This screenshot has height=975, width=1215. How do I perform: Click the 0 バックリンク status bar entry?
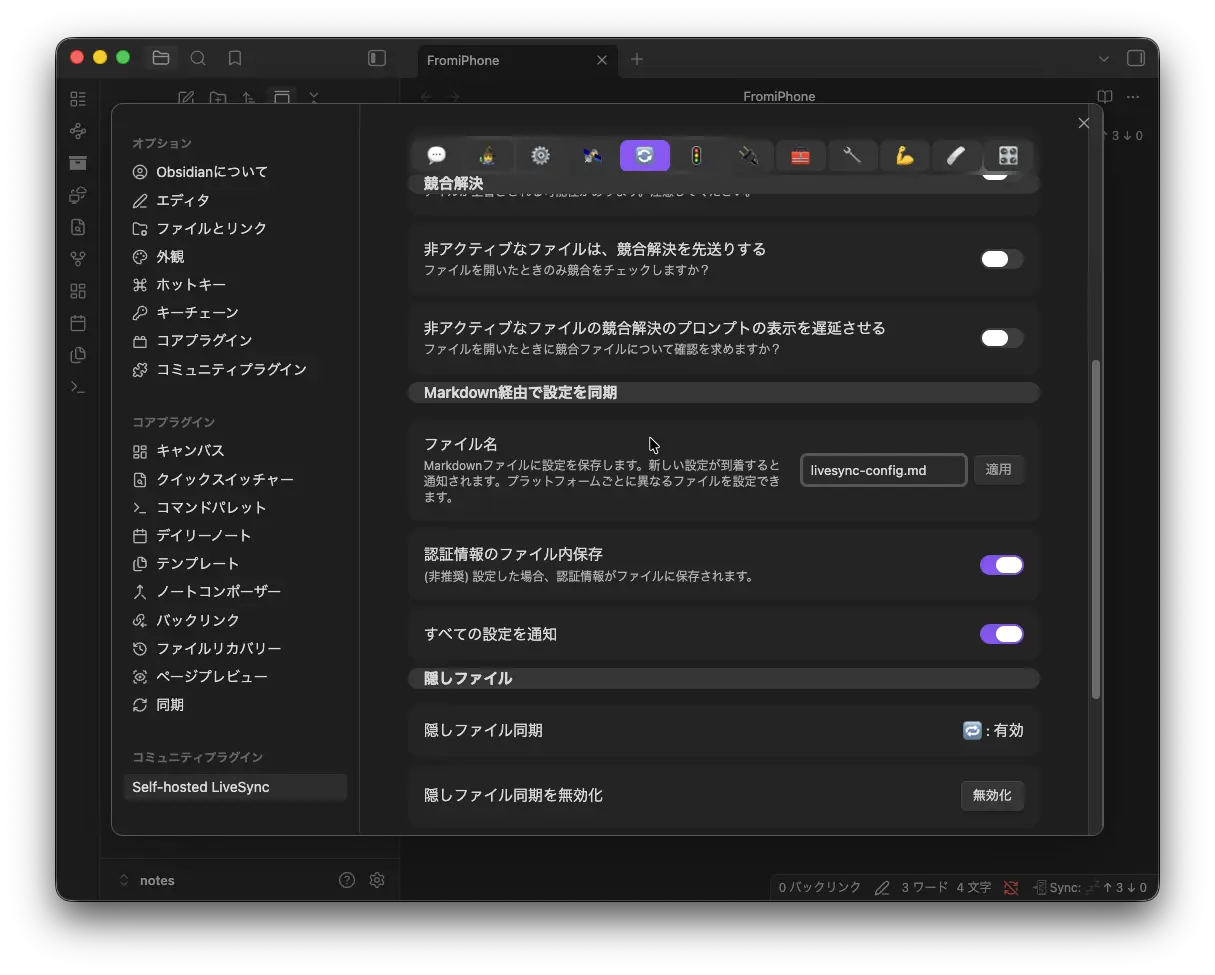[820, 887]
